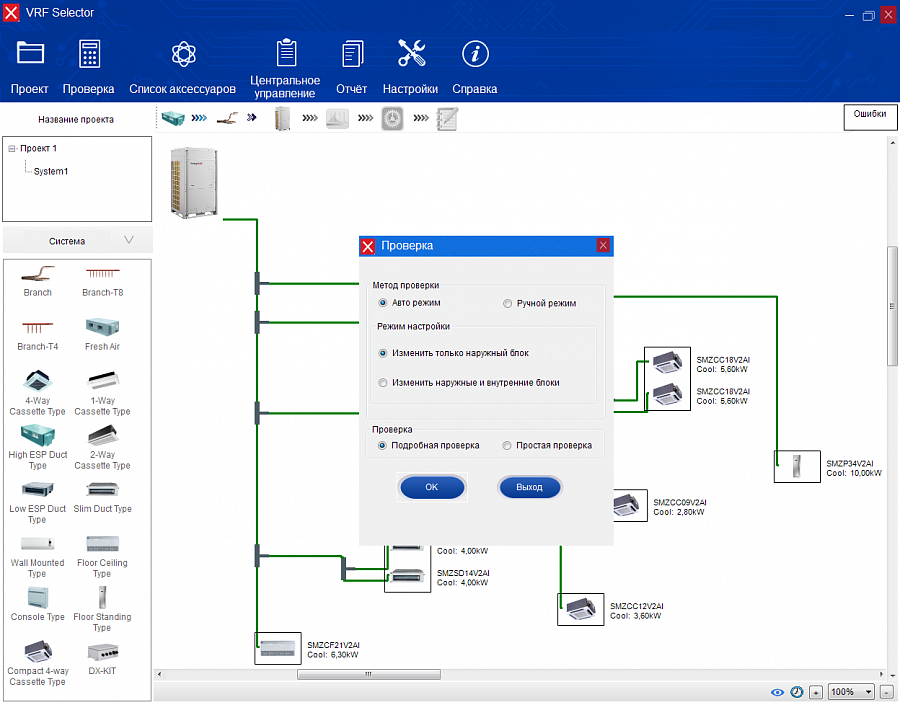The width and height of the screenshot is (900, 705).
Task: Open Настройки wrench tools icon
Action: click(x=410, y=54)
